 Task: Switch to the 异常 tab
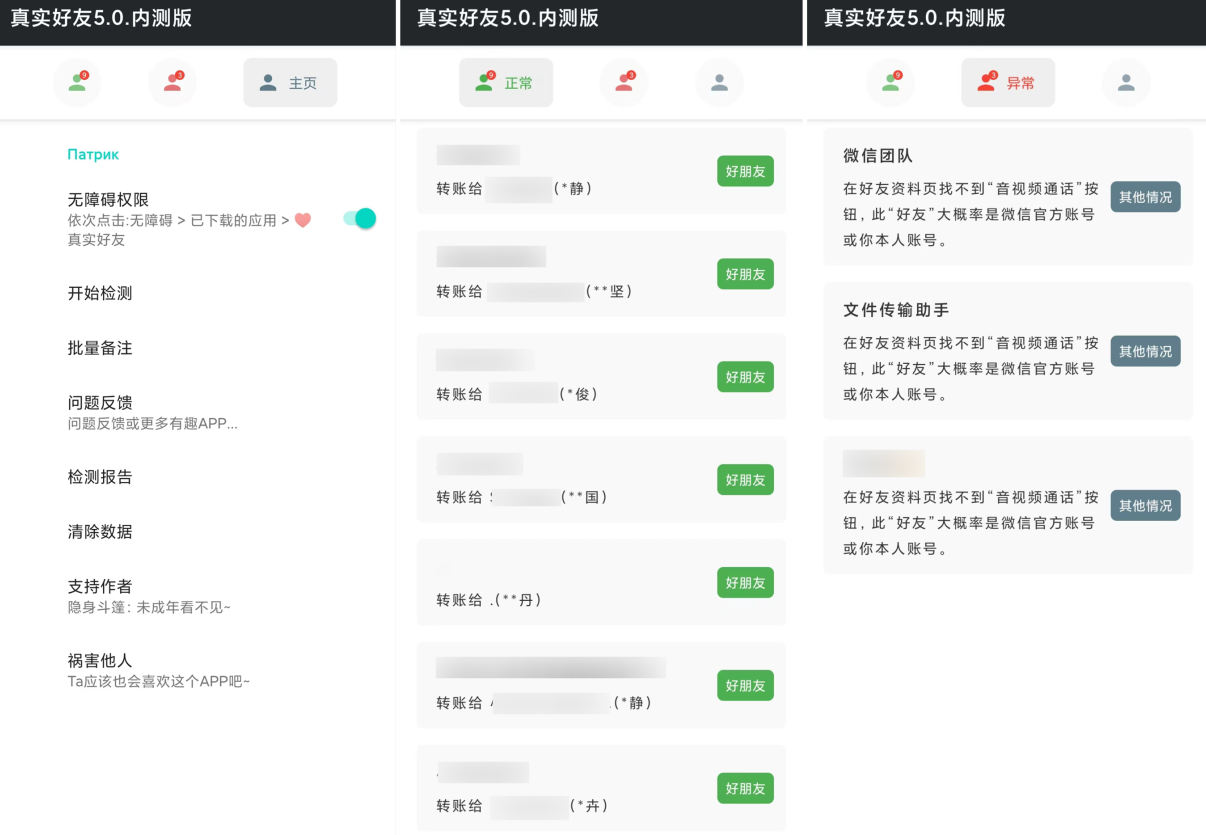tap(1008, 82)
